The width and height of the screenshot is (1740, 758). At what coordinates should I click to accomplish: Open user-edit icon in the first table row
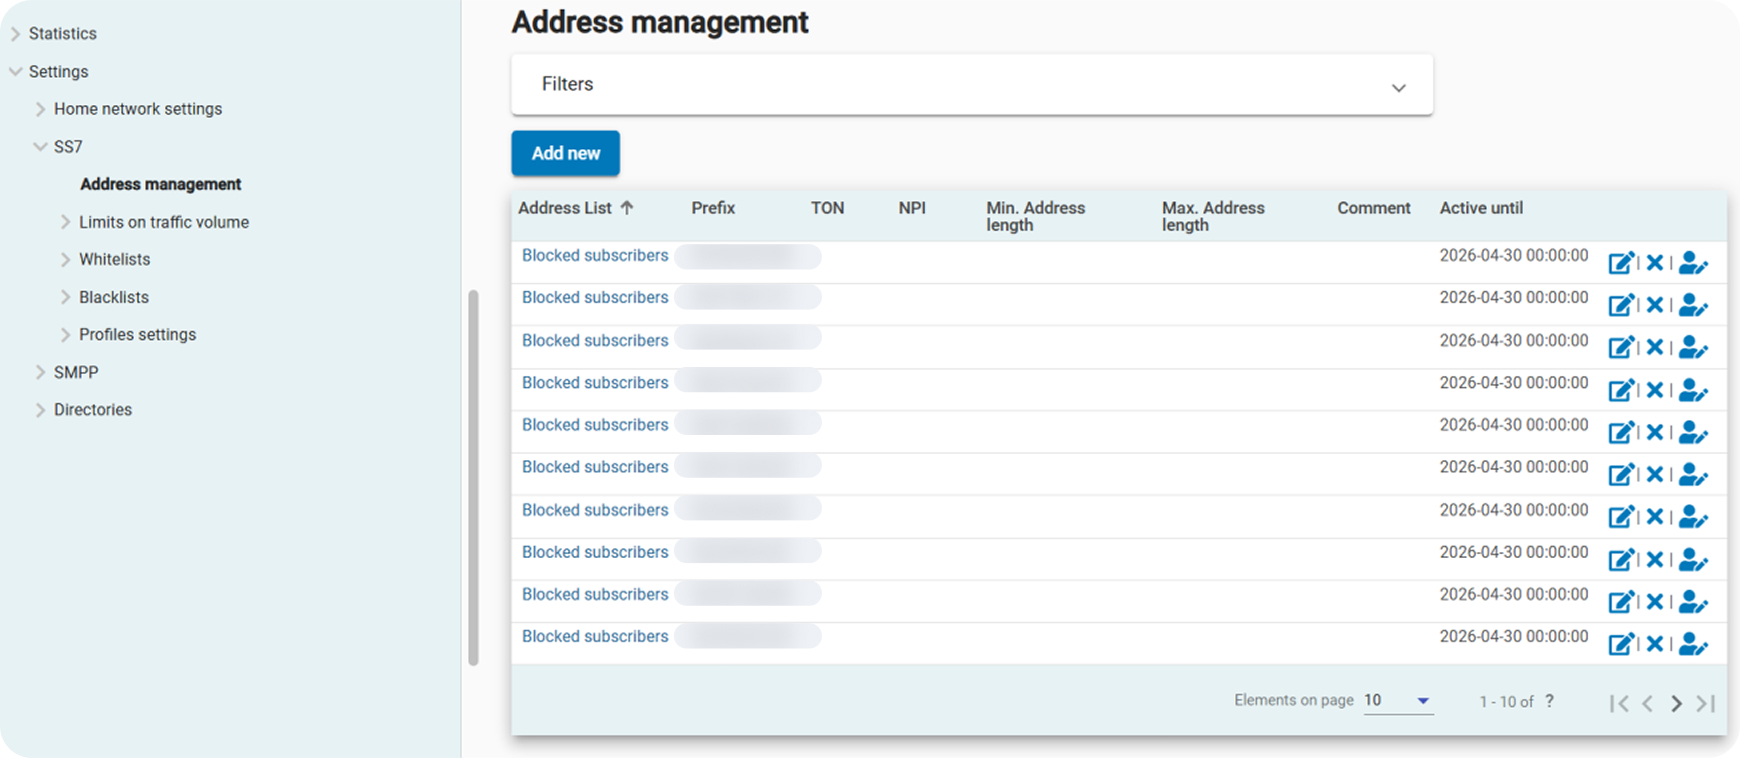point(1693,263)
